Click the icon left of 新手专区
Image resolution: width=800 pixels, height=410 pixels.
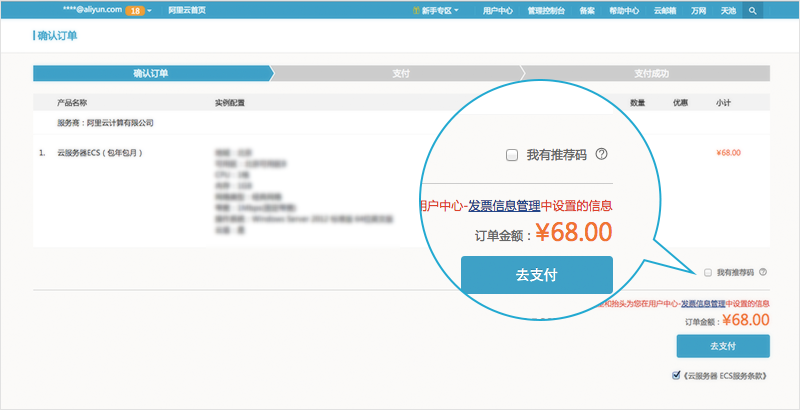pyautogui.click(x=416, y=11)
